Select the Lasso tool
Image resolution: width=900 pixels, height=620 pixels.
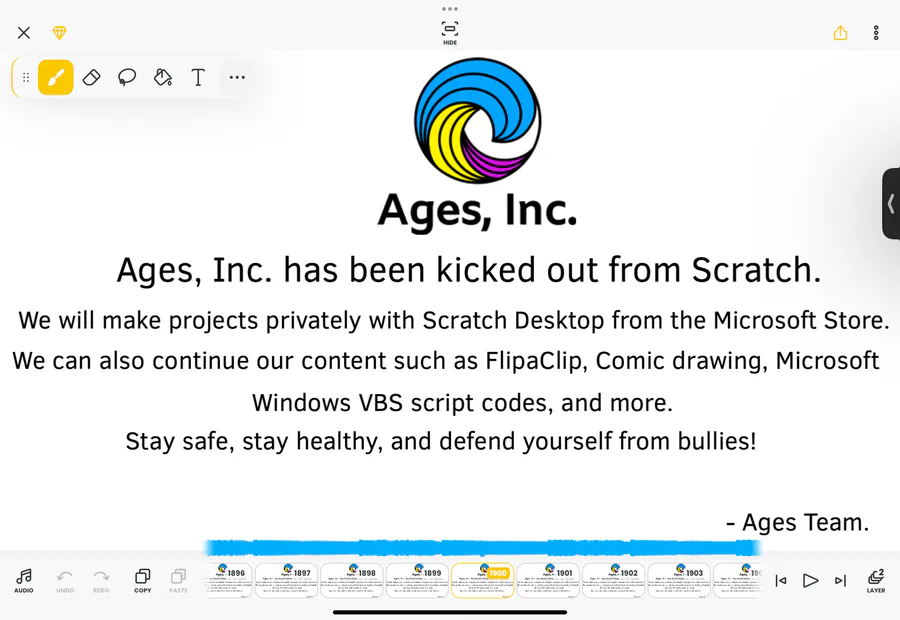click(127, 77)
